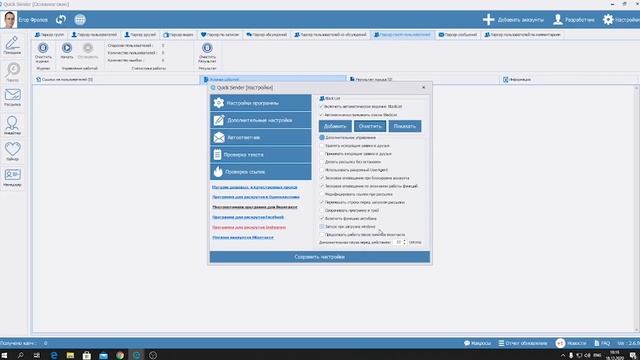Click the Показать Blacklist button

[x=404, y=126]
